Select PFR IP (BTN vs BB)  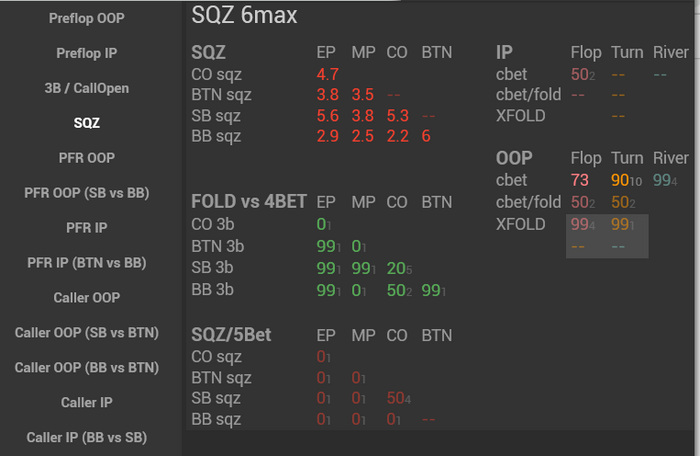(91, 263)
